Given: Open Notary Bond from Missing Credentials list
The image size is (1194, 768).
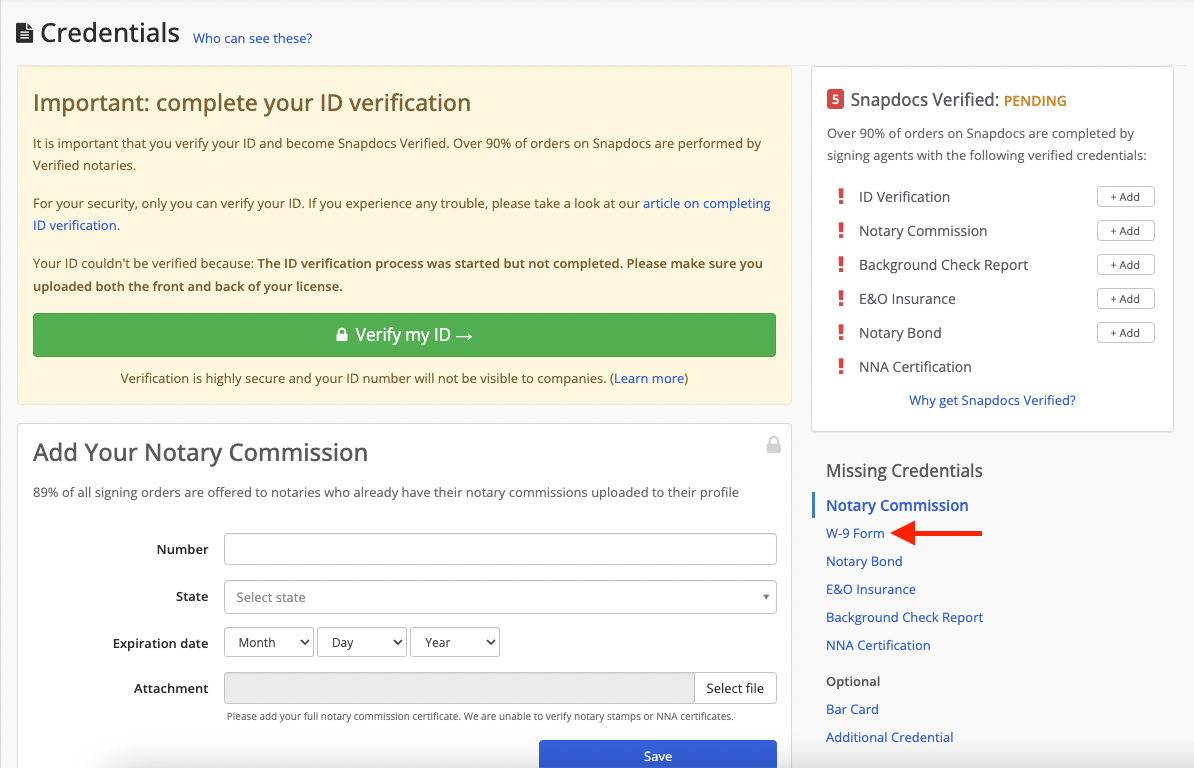Looking at the screenshot, I should click(864, 562).
